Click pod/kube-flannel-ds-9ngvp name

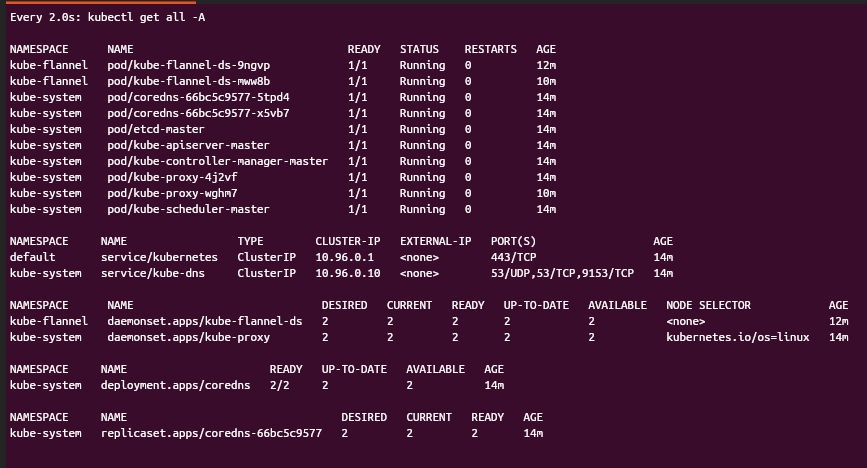pyautogui.click(x=189, y=65)
